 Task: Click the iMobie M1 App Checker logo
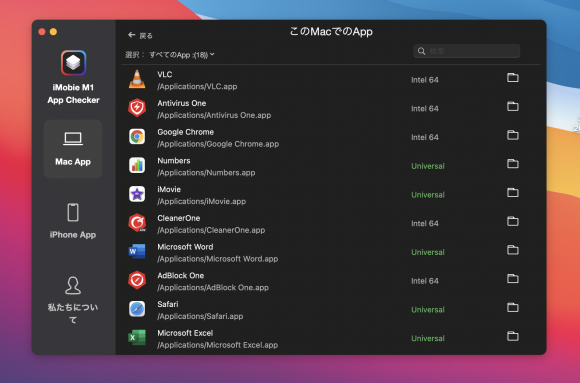(x=73, y=63)
